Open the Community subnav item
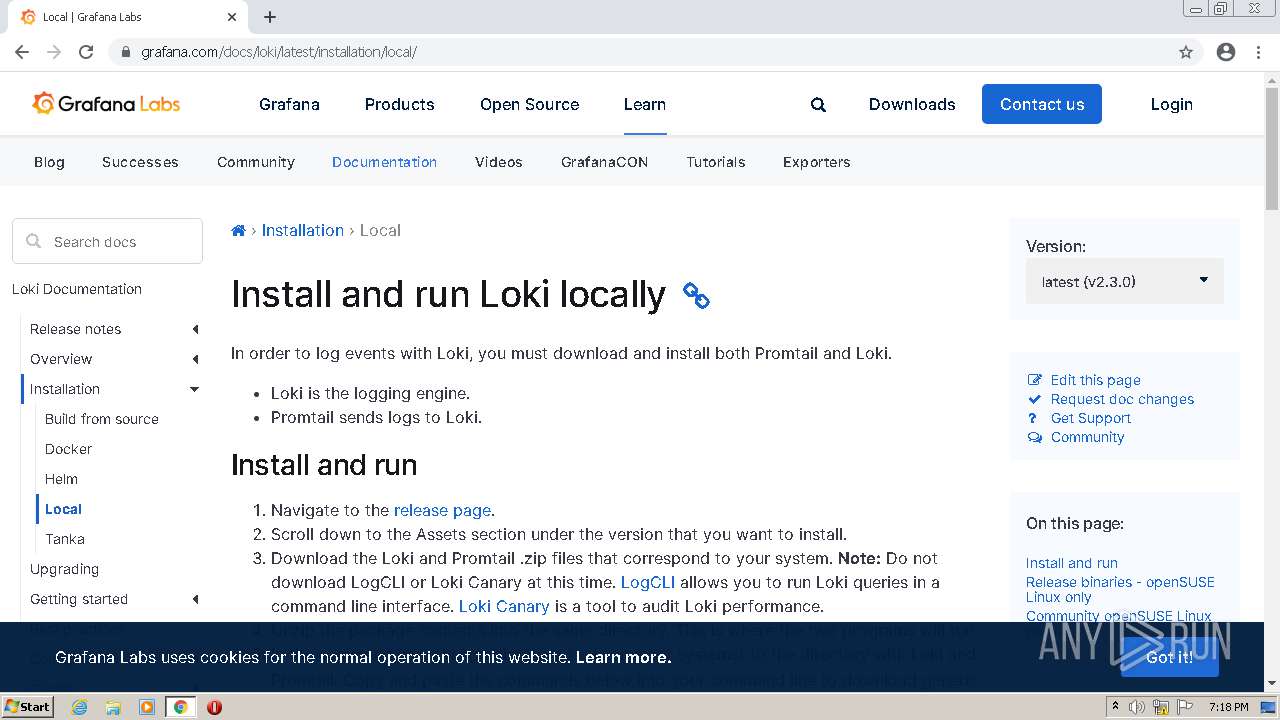The height and width of the screenshot is (720, 1280). tap(256, 162)
